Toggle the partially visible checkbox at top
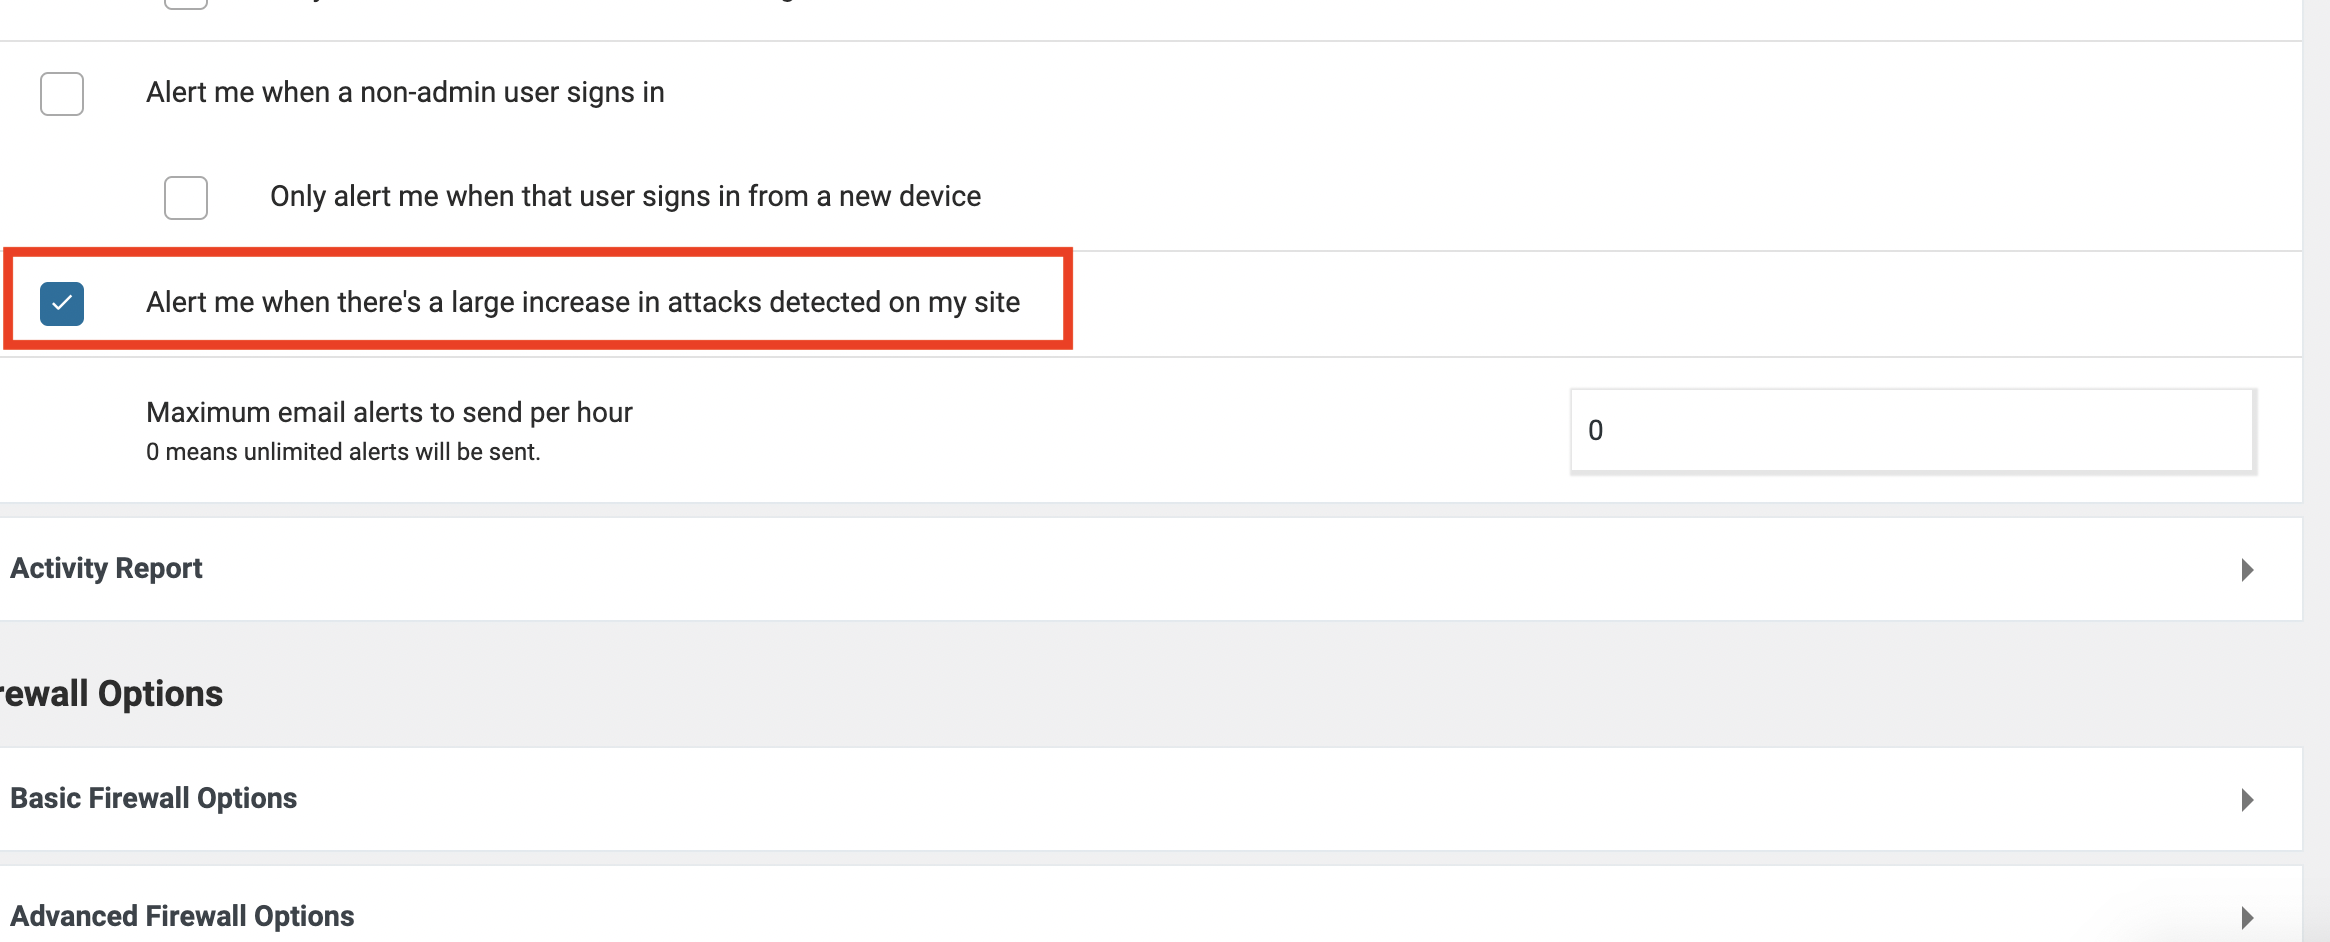The height and width of the screenshot is (942, 2330). coord(186,3)
